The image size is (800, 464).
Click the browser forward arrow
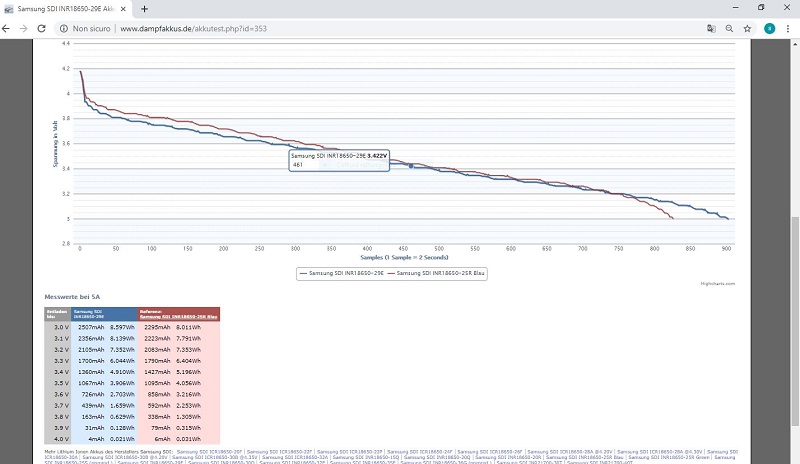click(23, 29)
